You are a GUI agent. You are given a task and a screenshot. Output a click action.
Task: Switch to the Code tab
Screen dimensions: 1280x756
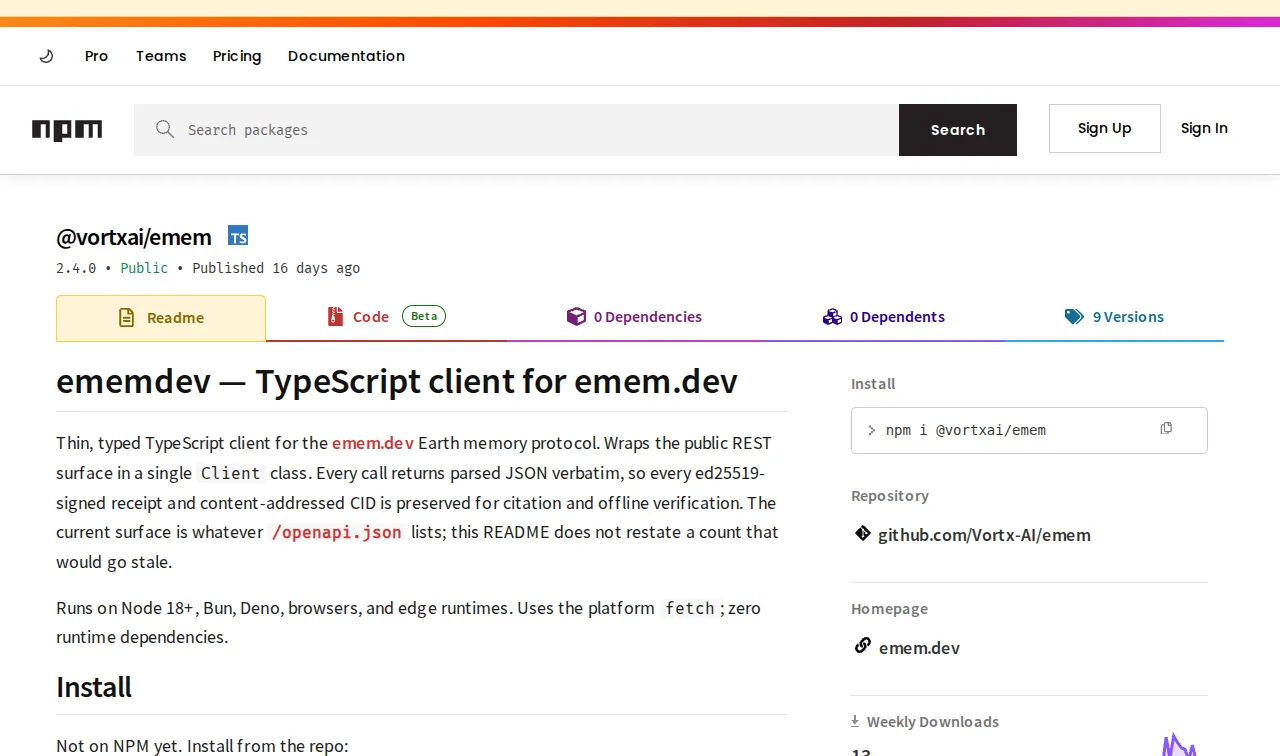386,317
